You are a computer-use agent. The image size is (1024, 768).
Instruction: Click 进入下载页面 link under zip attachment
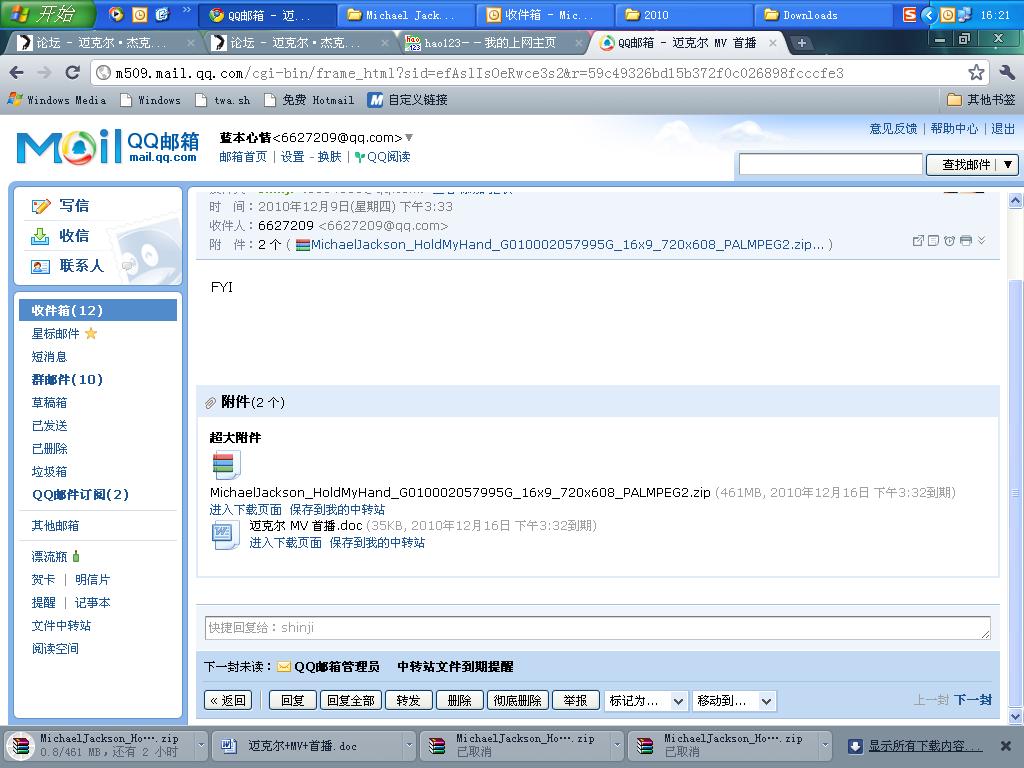pos(246,510)
